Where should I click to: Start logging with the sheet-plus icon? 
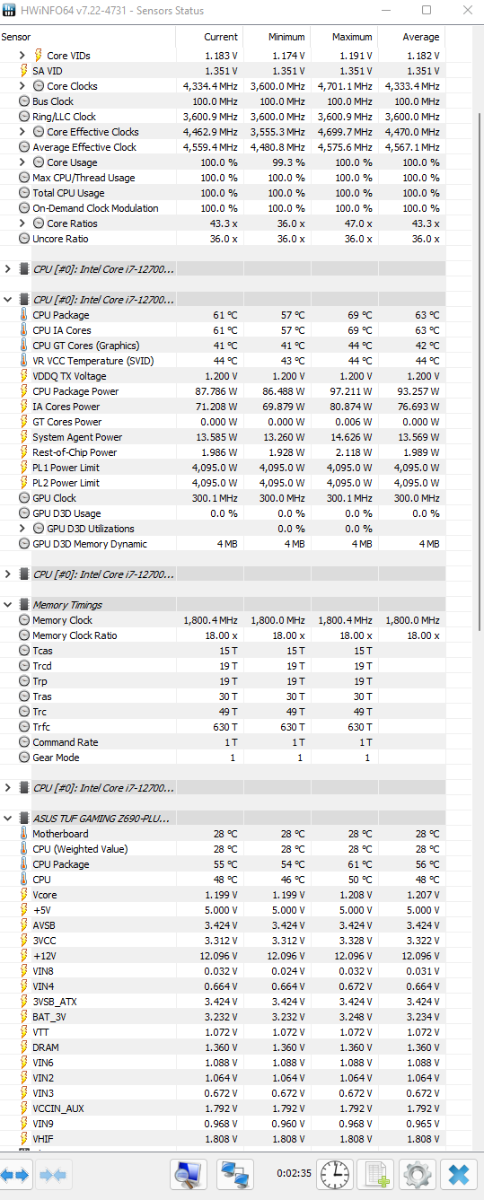(378, 1174)
